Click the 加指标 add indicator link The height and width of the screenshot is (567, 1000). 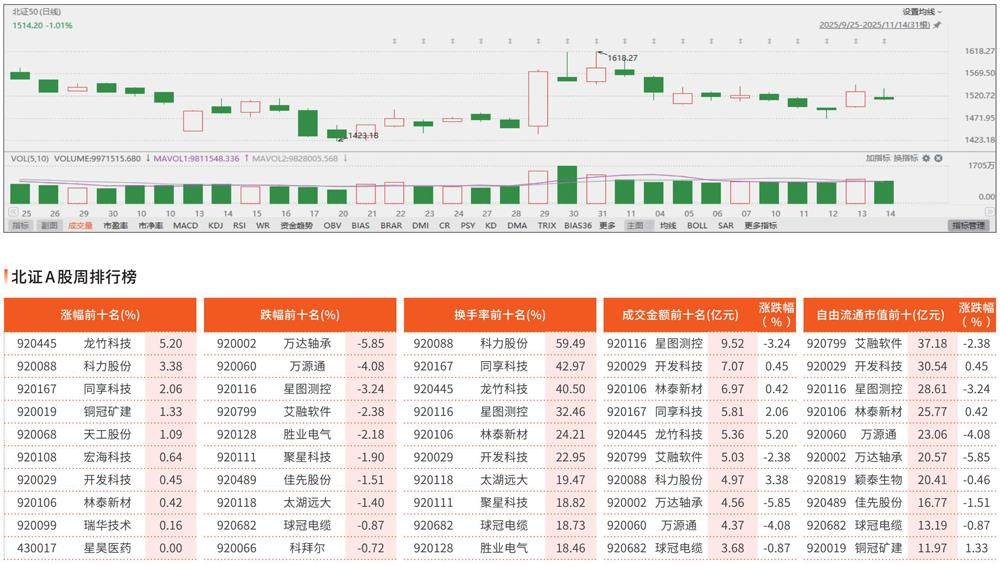877,158
